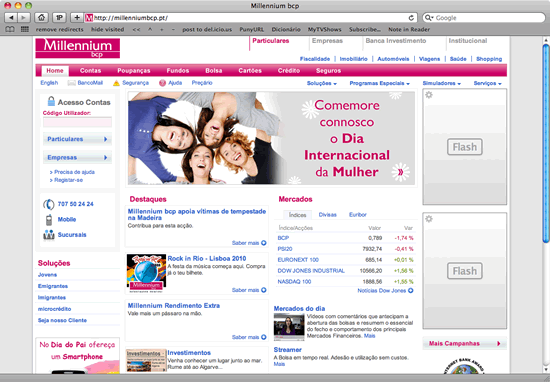Open the browser Home page icon

tap(41, 17)
